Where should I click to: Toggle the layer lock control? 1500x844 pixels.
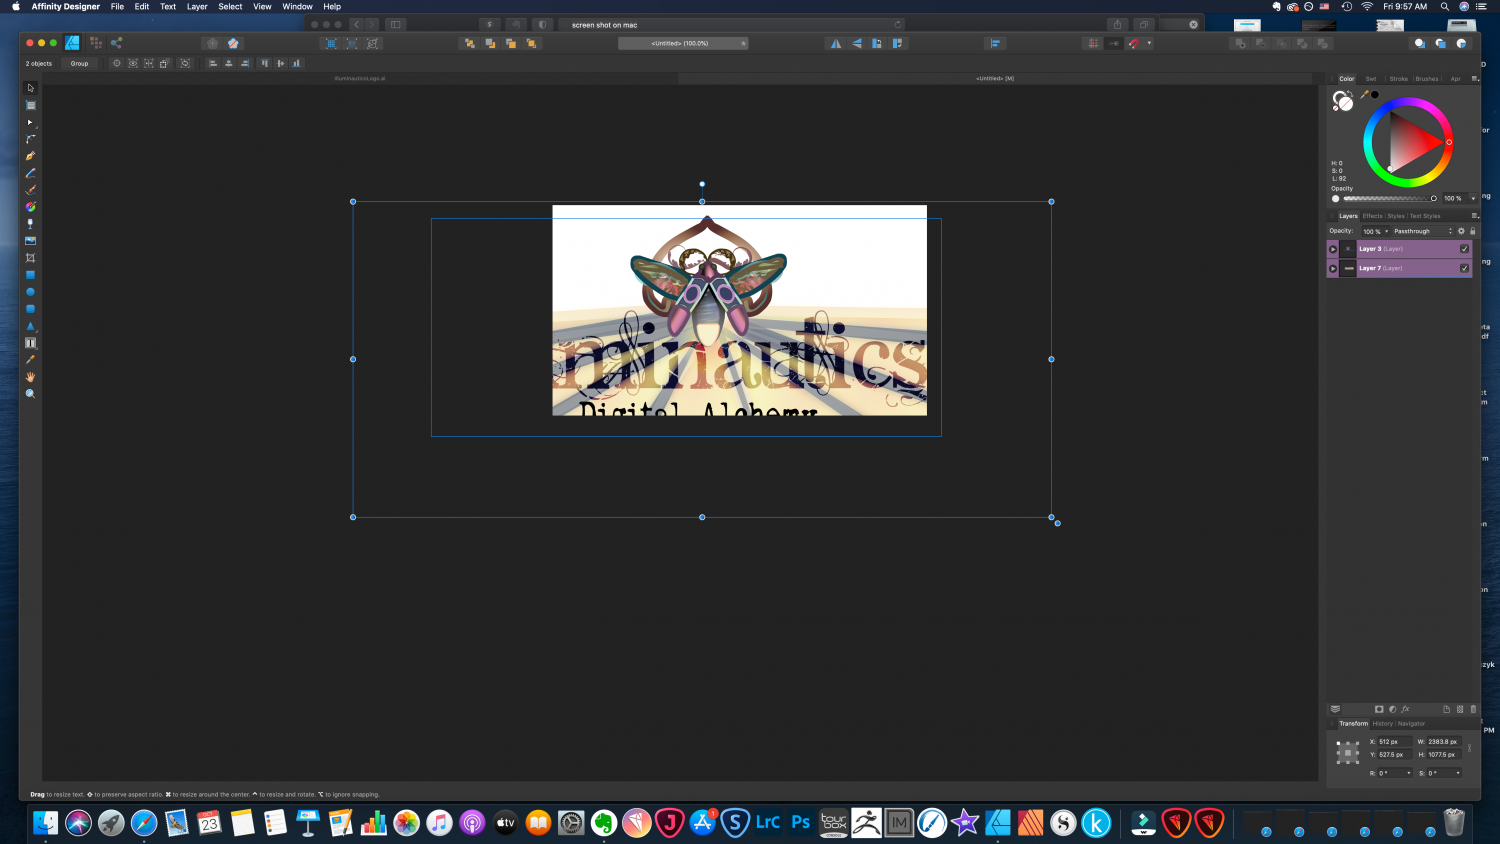pos(1473,231)
